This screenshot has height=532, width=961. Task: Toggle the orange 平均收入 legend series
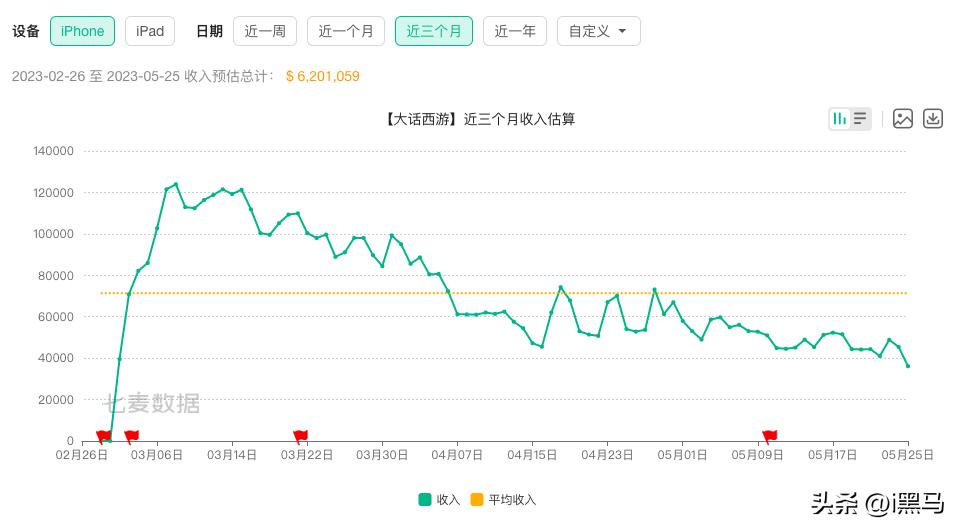(x=503, y=500)
